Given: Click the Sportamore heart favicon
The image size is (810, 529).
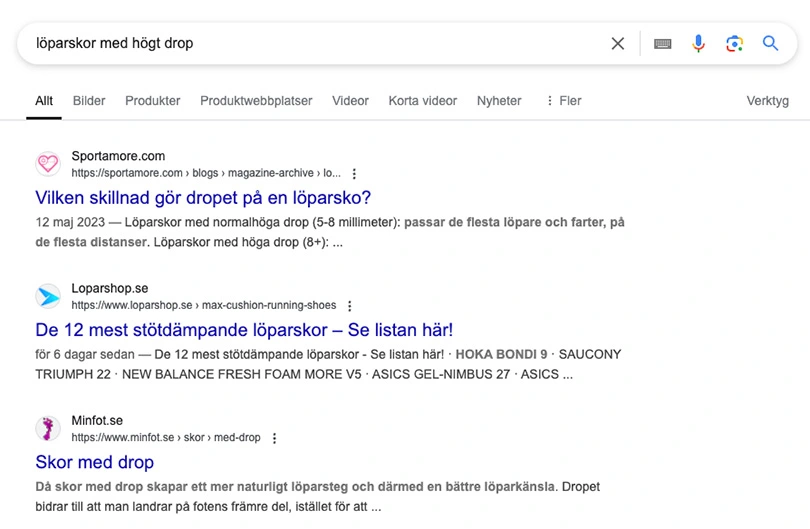Looking at the screenshot, I should 48,164.
